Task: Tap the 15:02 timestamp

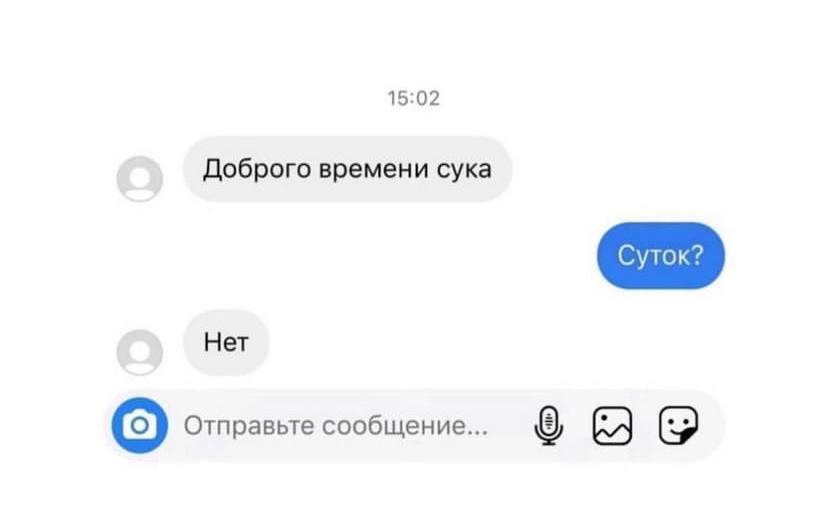Action: [x=413, y=98]
